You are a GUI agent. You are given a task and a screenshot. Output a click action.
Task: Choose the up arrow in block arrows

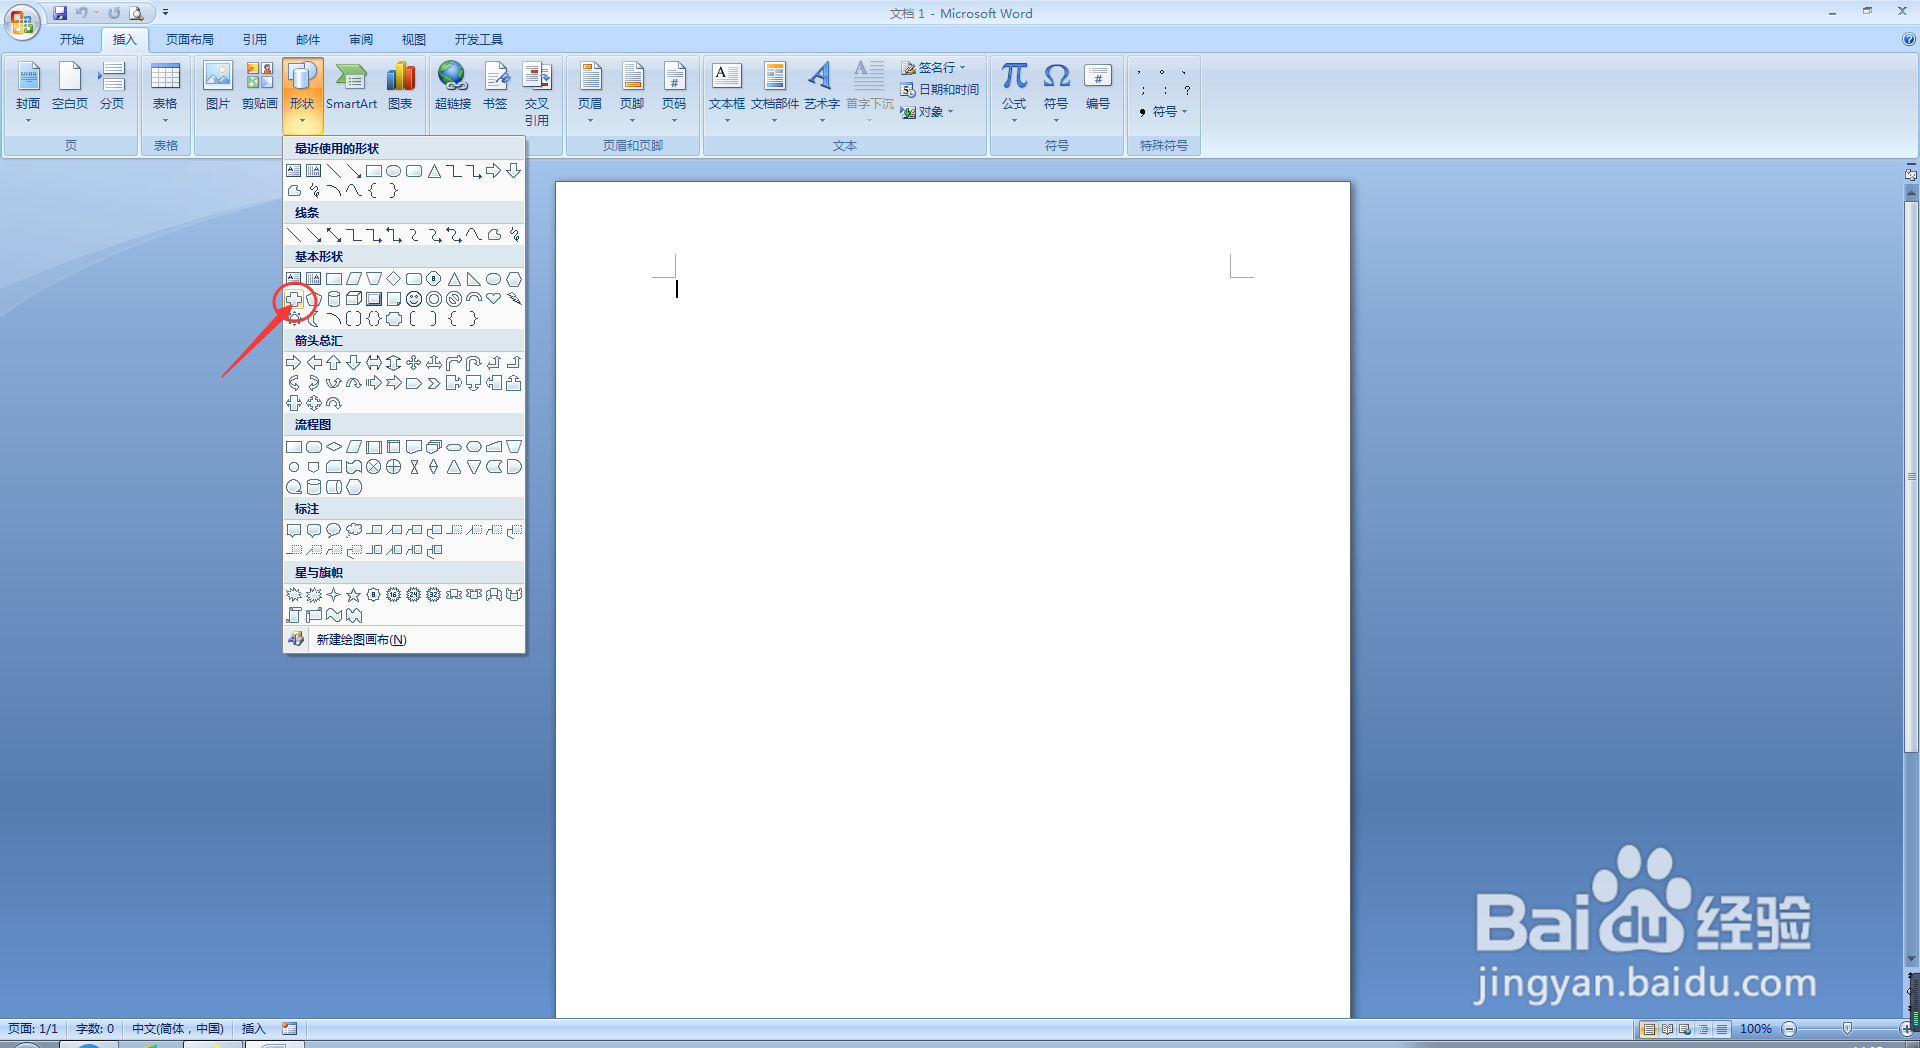tap(334, 363)
